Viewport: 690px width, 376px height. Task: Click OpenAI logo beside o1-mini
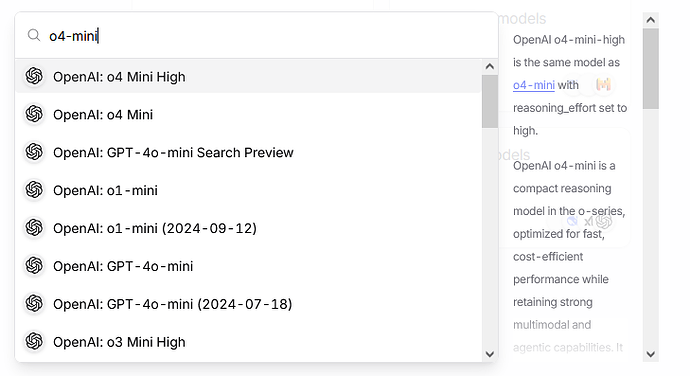tap(34, 190)
